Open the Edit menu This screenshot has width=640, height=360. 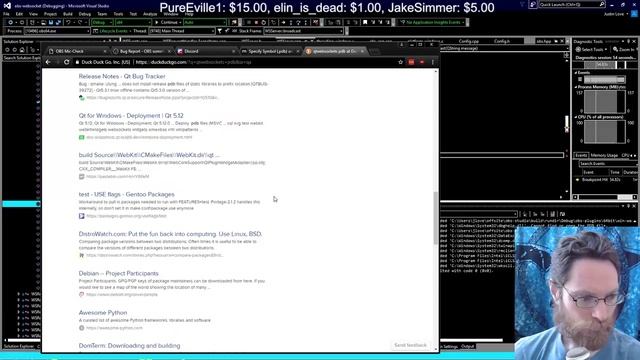(19, 14)
